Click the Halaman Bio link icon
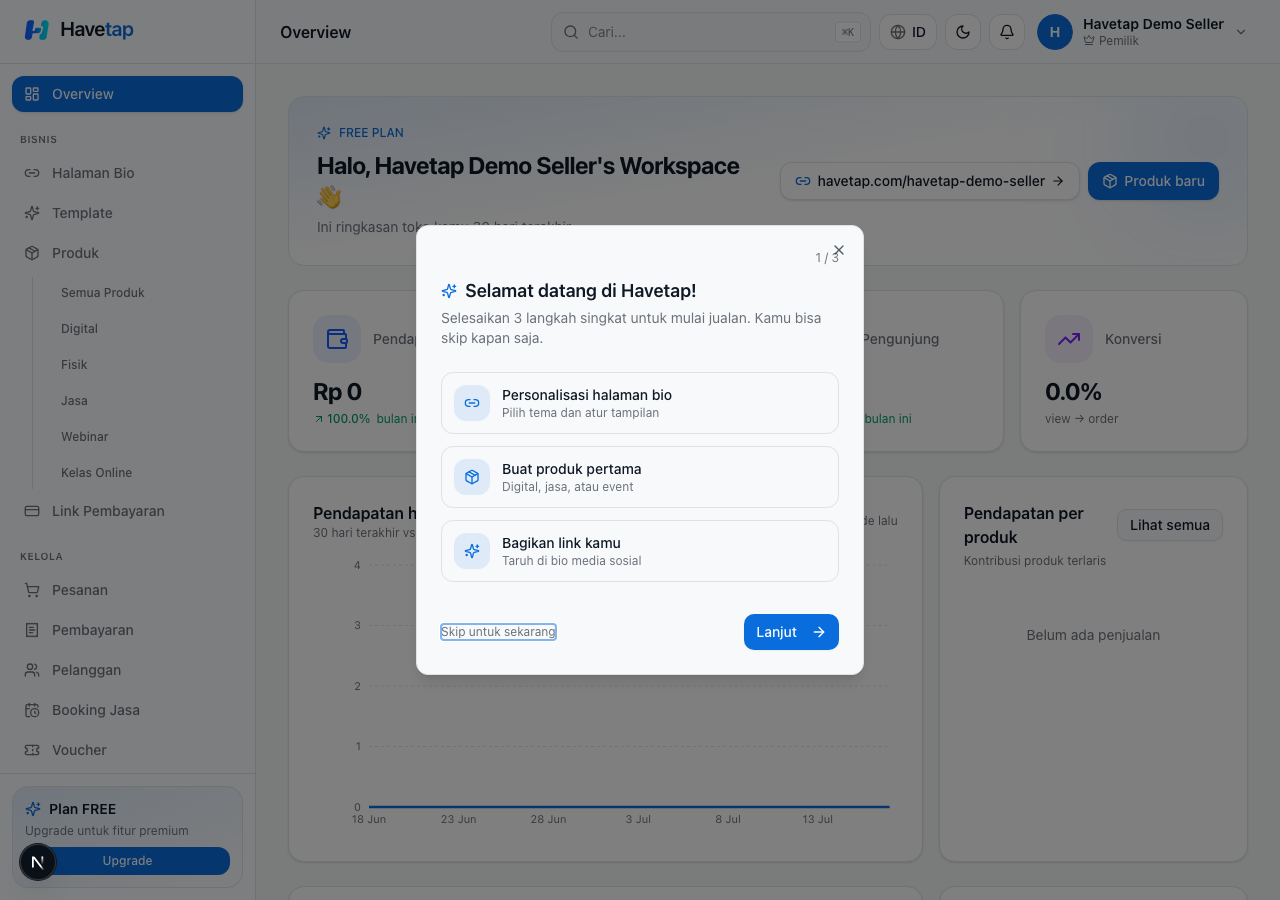The width and height of the screenshot is (1280, 900). pyautogui.click(x=32, y=173)
